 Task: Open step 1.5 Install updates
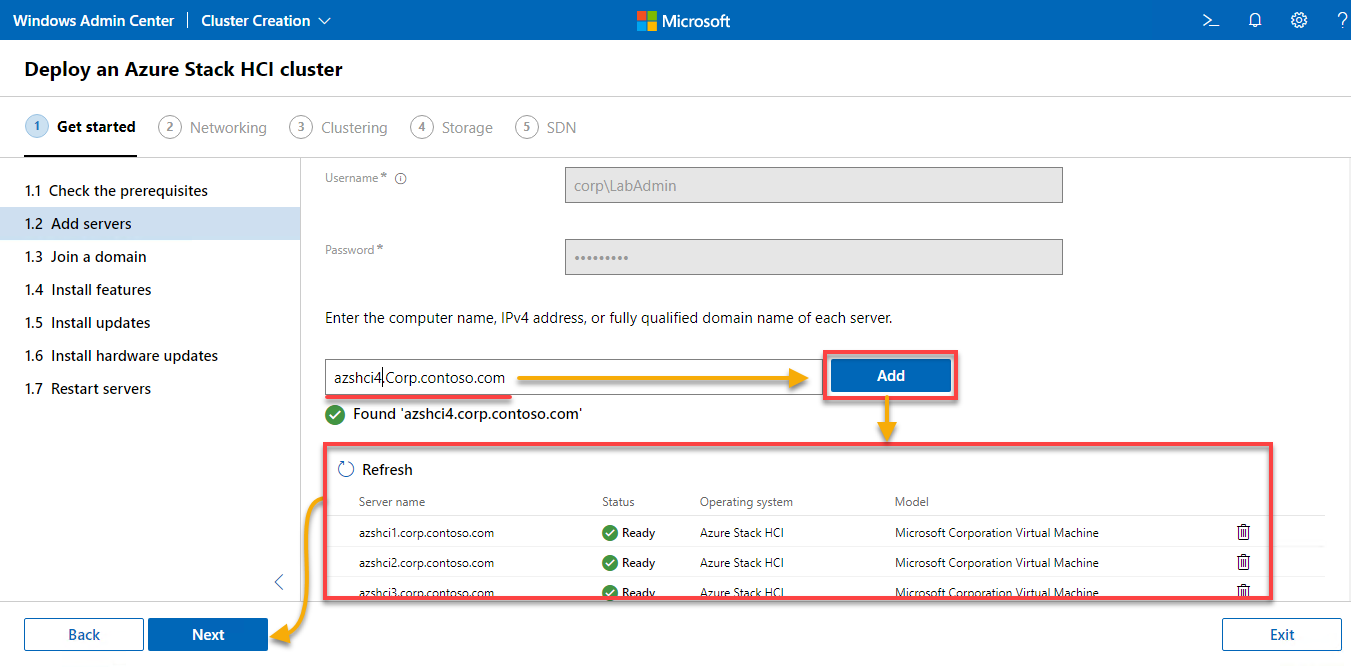(150, 323)
